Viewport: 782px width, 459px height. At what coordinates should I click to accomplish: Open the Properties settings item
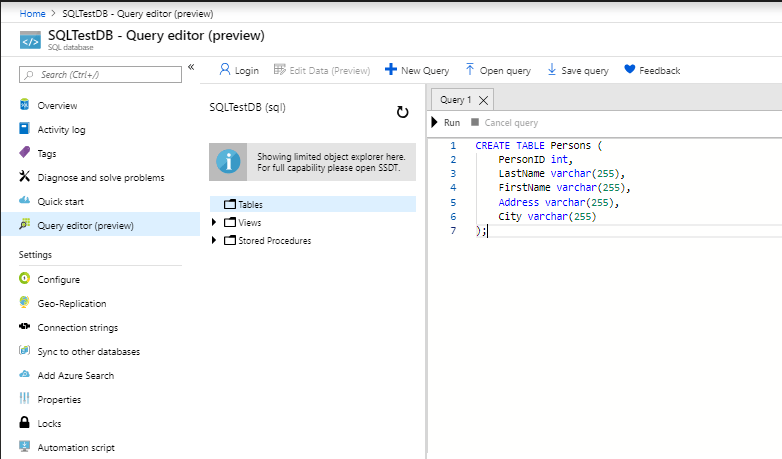pyautogui.click(x=59, y=399)
